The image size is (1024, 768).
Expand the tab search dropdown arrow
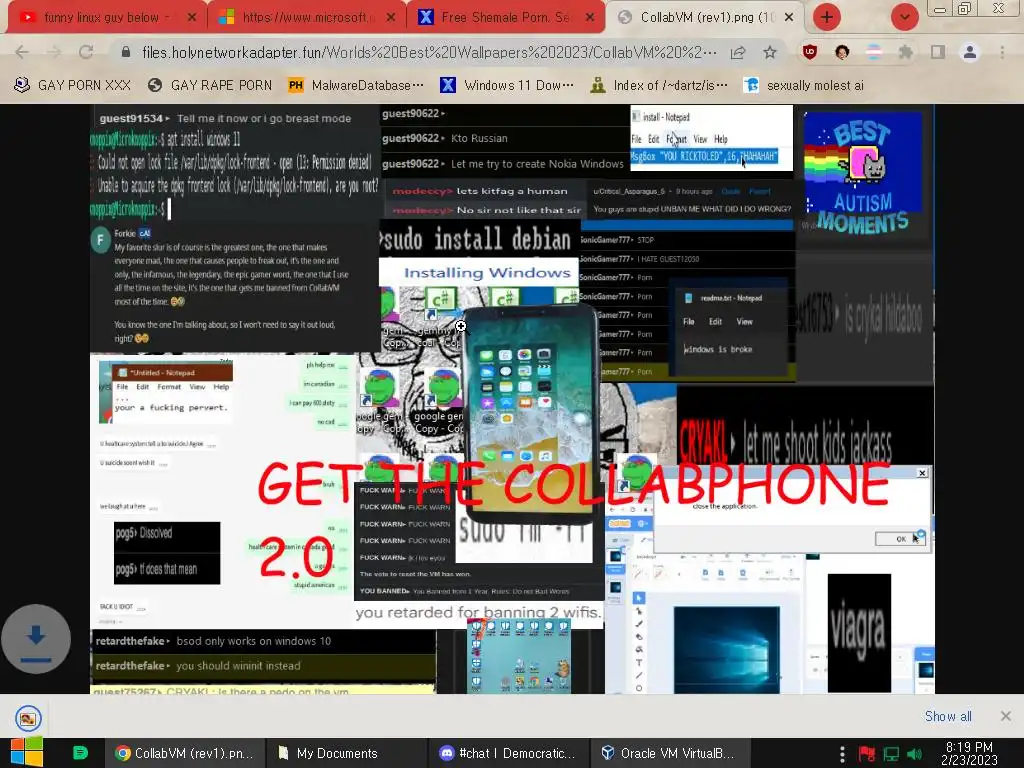(x=904, y=18)
